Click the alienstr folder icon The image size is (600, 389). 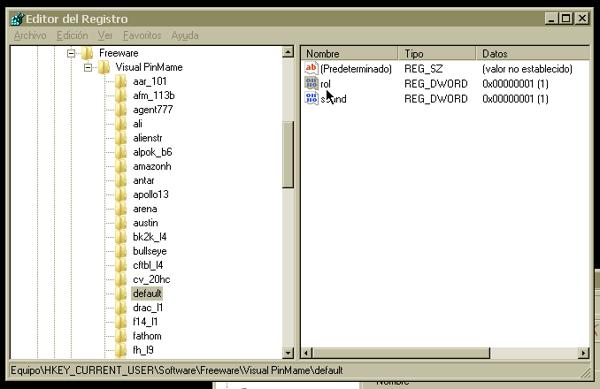coord(121,138)
